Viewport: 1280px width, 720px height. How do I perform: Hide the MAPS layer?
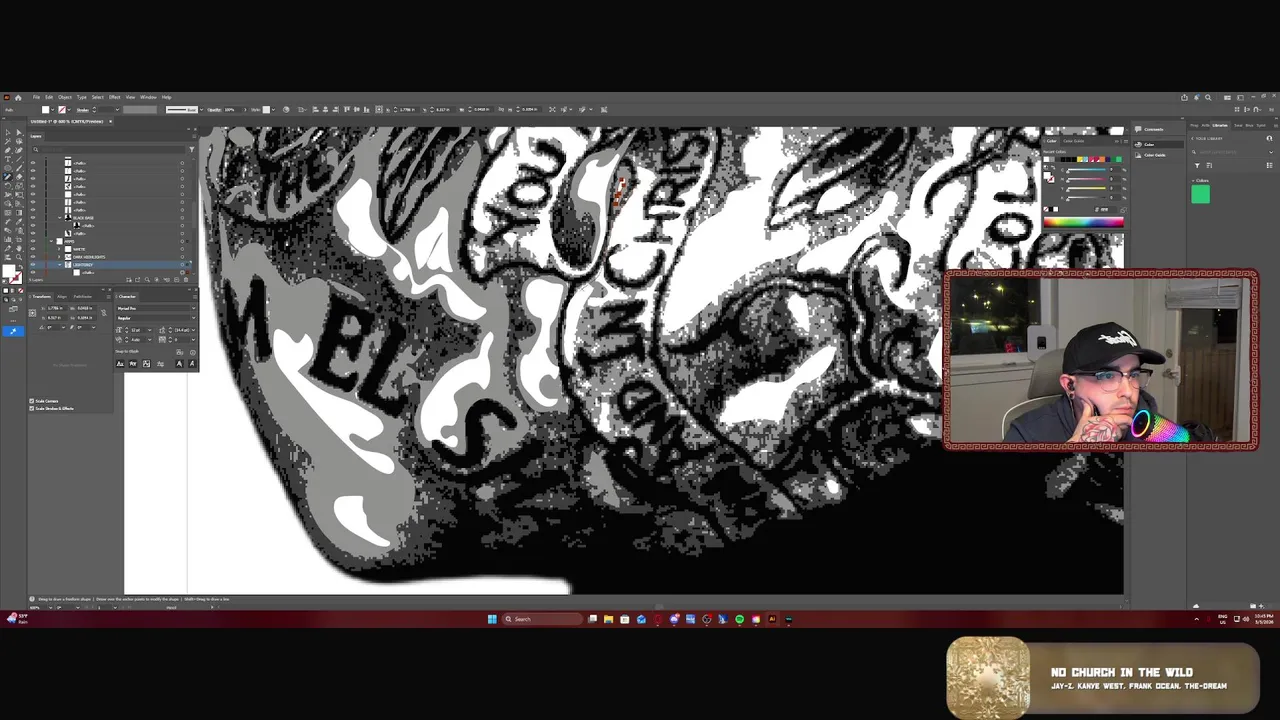click(33, 241)
